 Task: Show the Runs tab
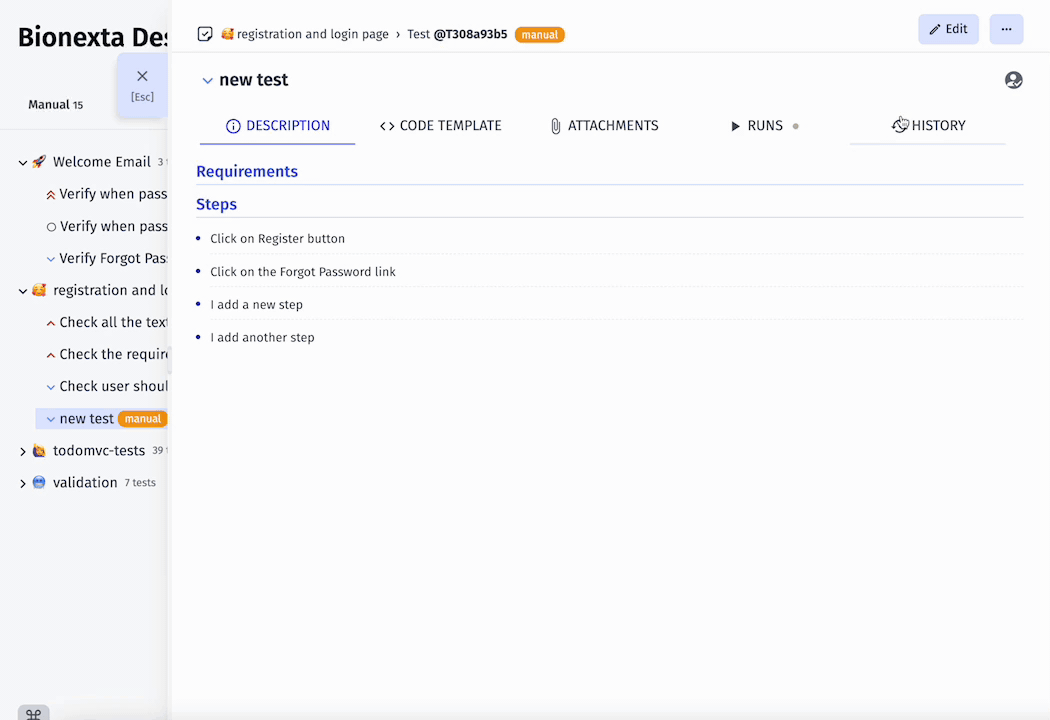pyautogui.click(x=765, y=126)
